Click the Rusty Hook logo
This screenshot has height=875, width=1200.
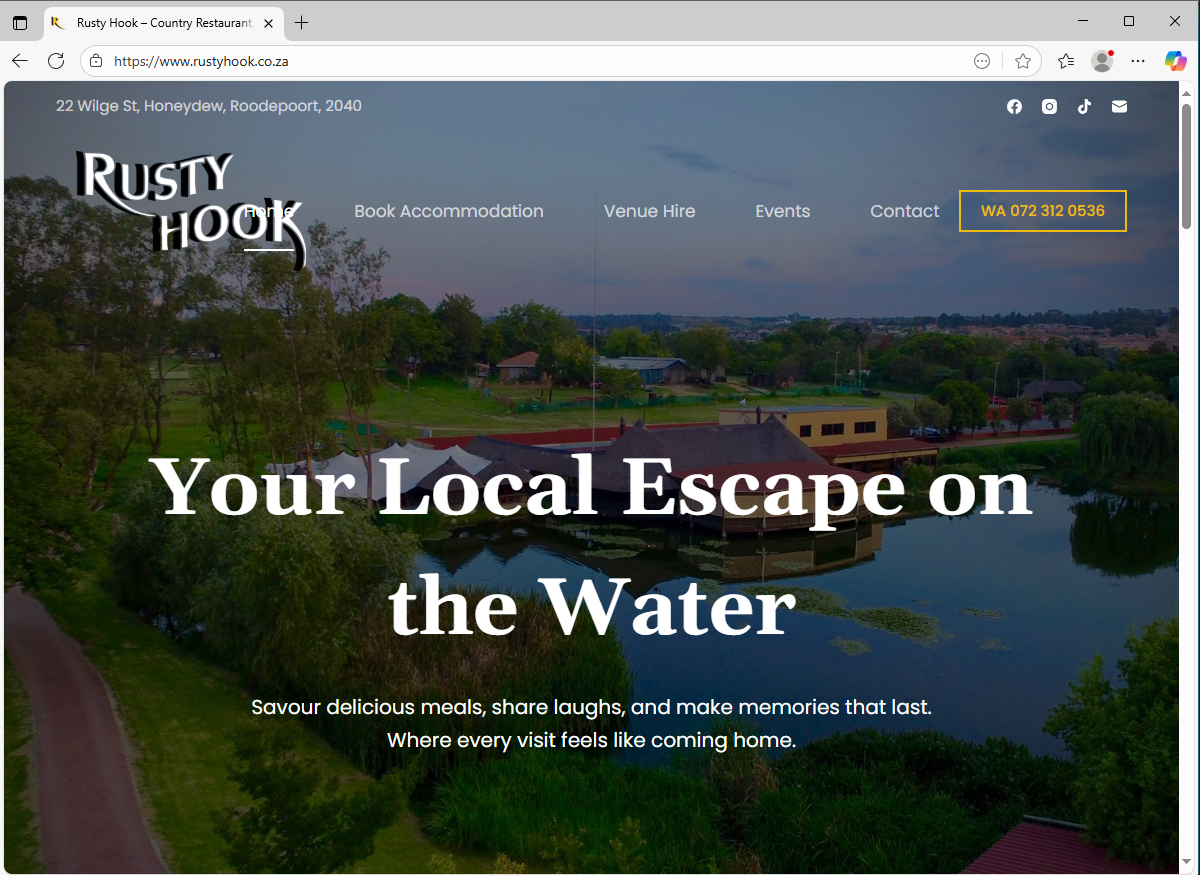[190, 210]
